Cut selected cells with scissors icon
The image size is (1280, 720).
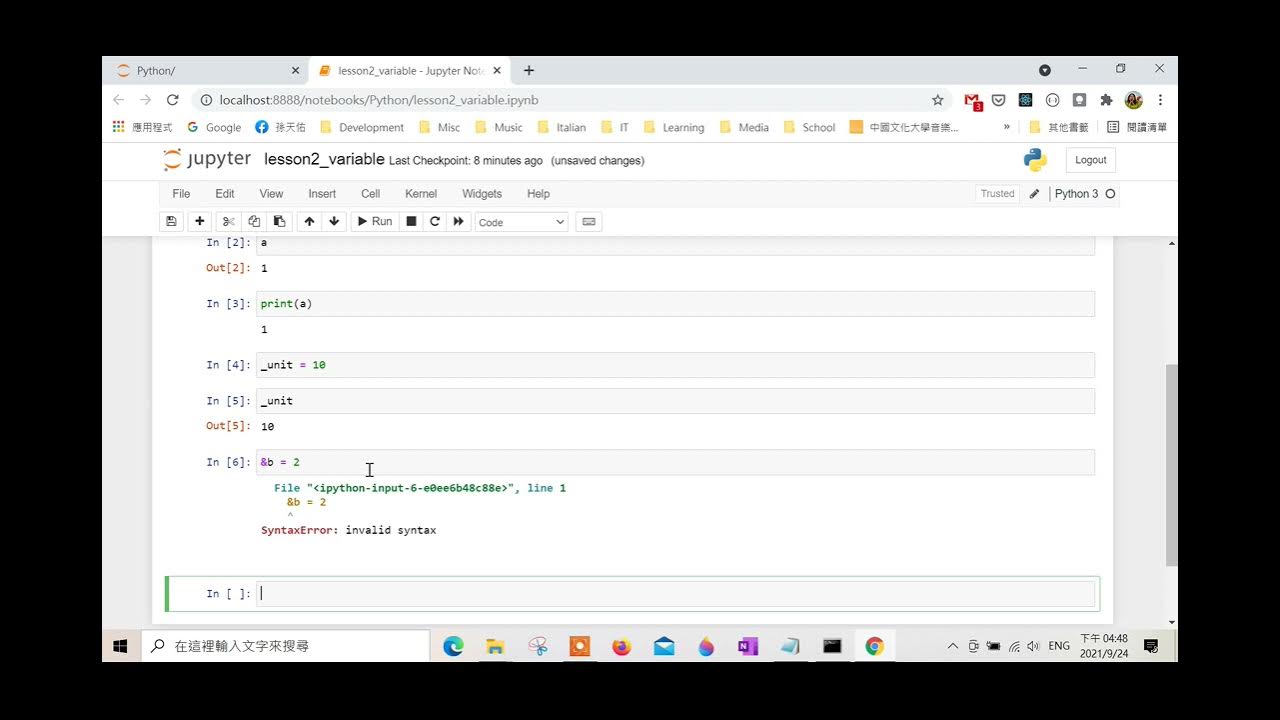coord(228,221)
